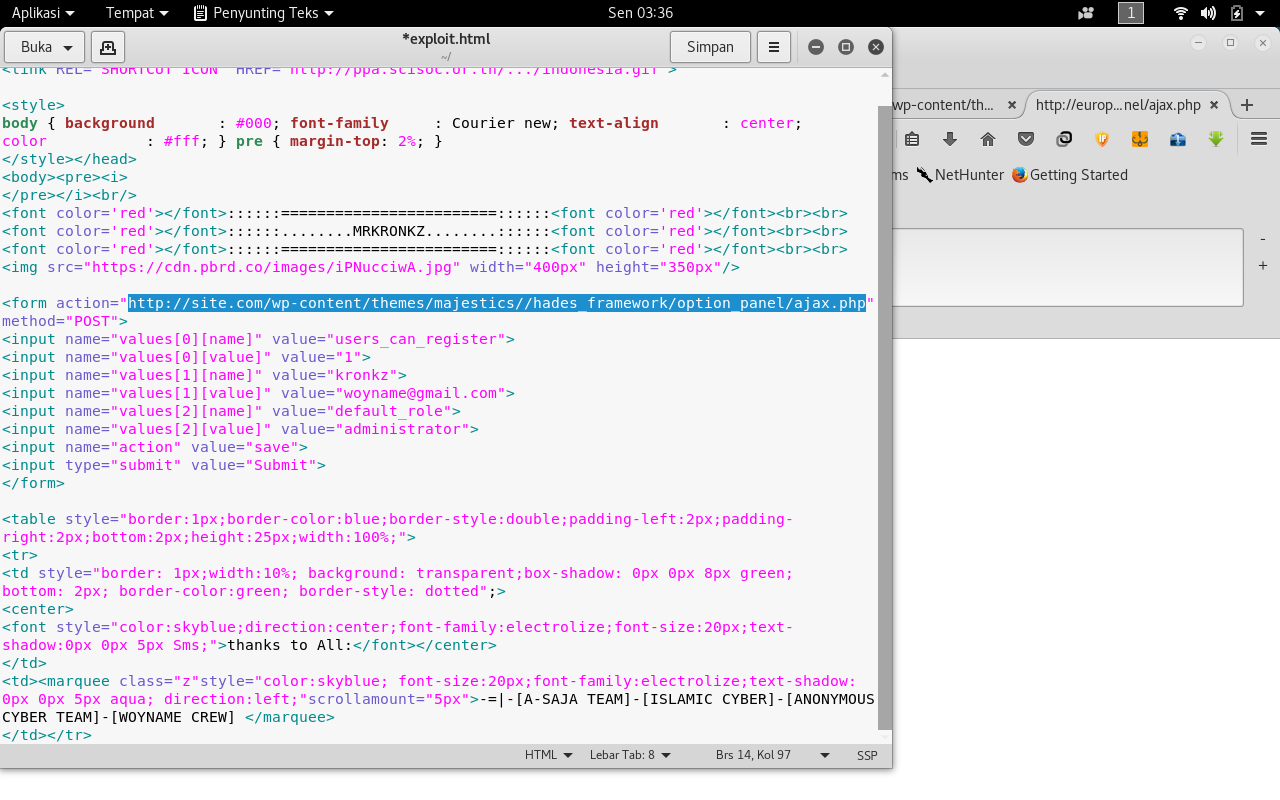Screen dimensions: 1280x800
Task: Open the Aplikasi menu
Action: (43, 13)
